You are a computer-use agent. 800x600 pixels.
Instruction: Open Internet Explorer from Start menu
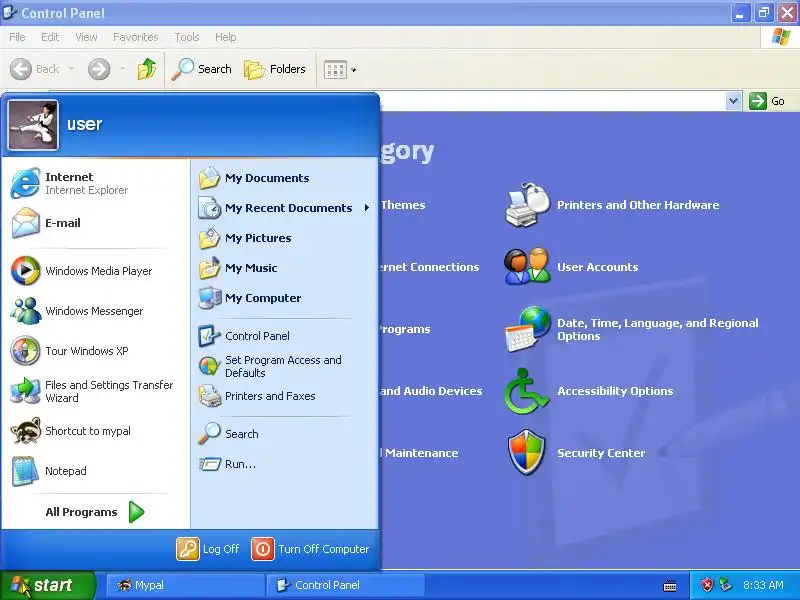(x=95, y=183)
